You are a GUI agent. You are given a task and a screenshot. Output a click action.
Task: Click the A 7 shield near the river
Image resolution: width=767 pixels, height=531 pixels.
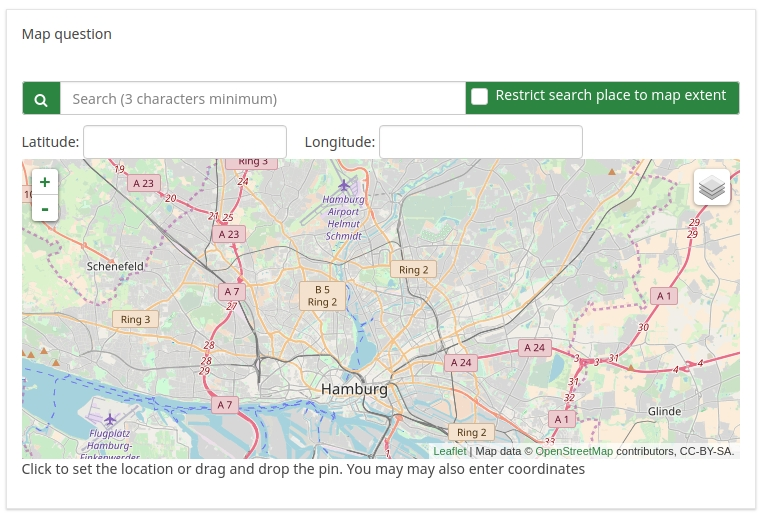pos(224,405)
